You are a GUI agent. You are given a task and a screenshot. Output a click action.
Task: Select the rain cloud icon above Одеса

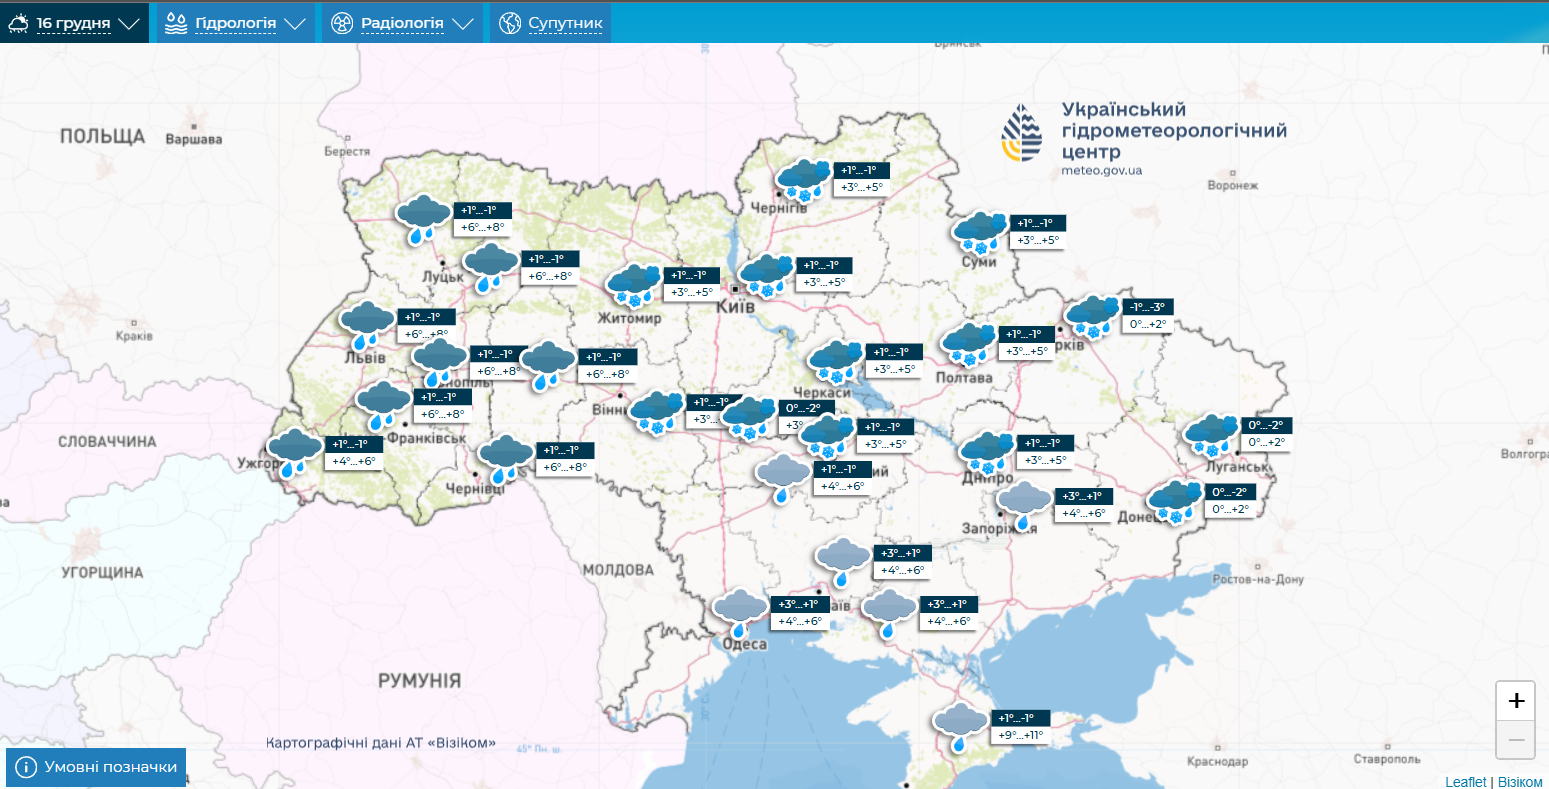(x=740, y=613)
